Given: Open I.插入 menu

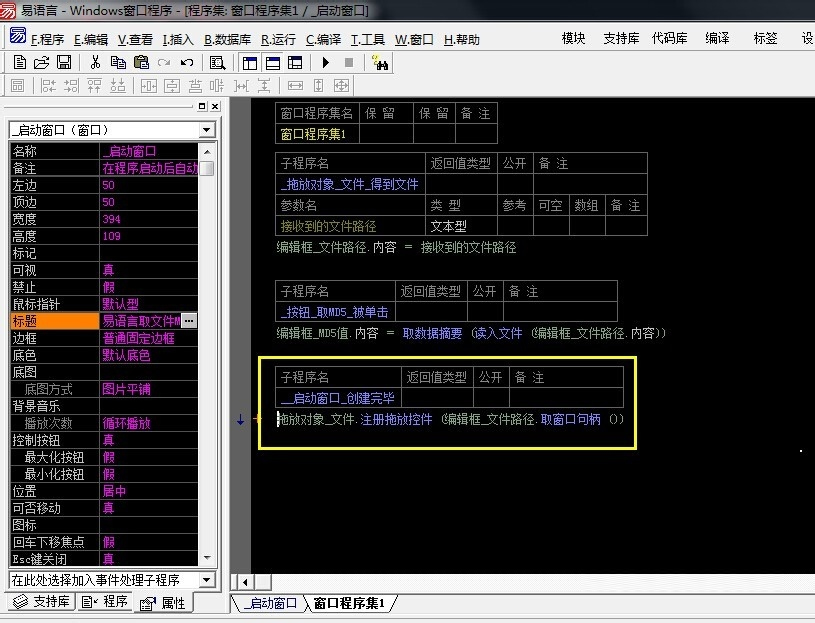Looking at the screenshot, I should pyautogui.click(x=178, y=39).
